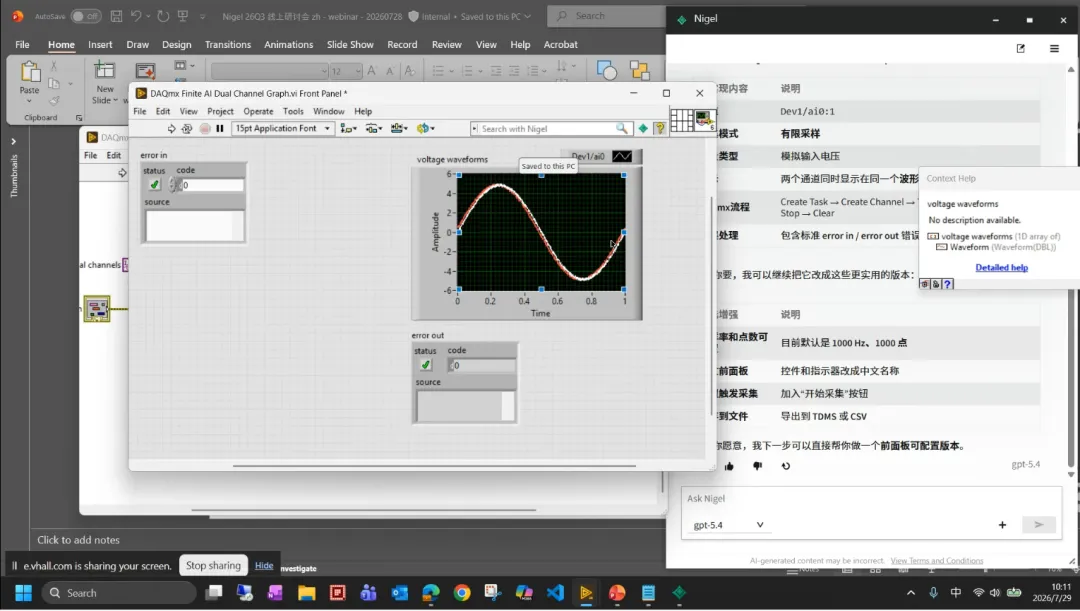Toggle the error in status checkmark
The image size is (1080, 611).
[x=154, y=185]
